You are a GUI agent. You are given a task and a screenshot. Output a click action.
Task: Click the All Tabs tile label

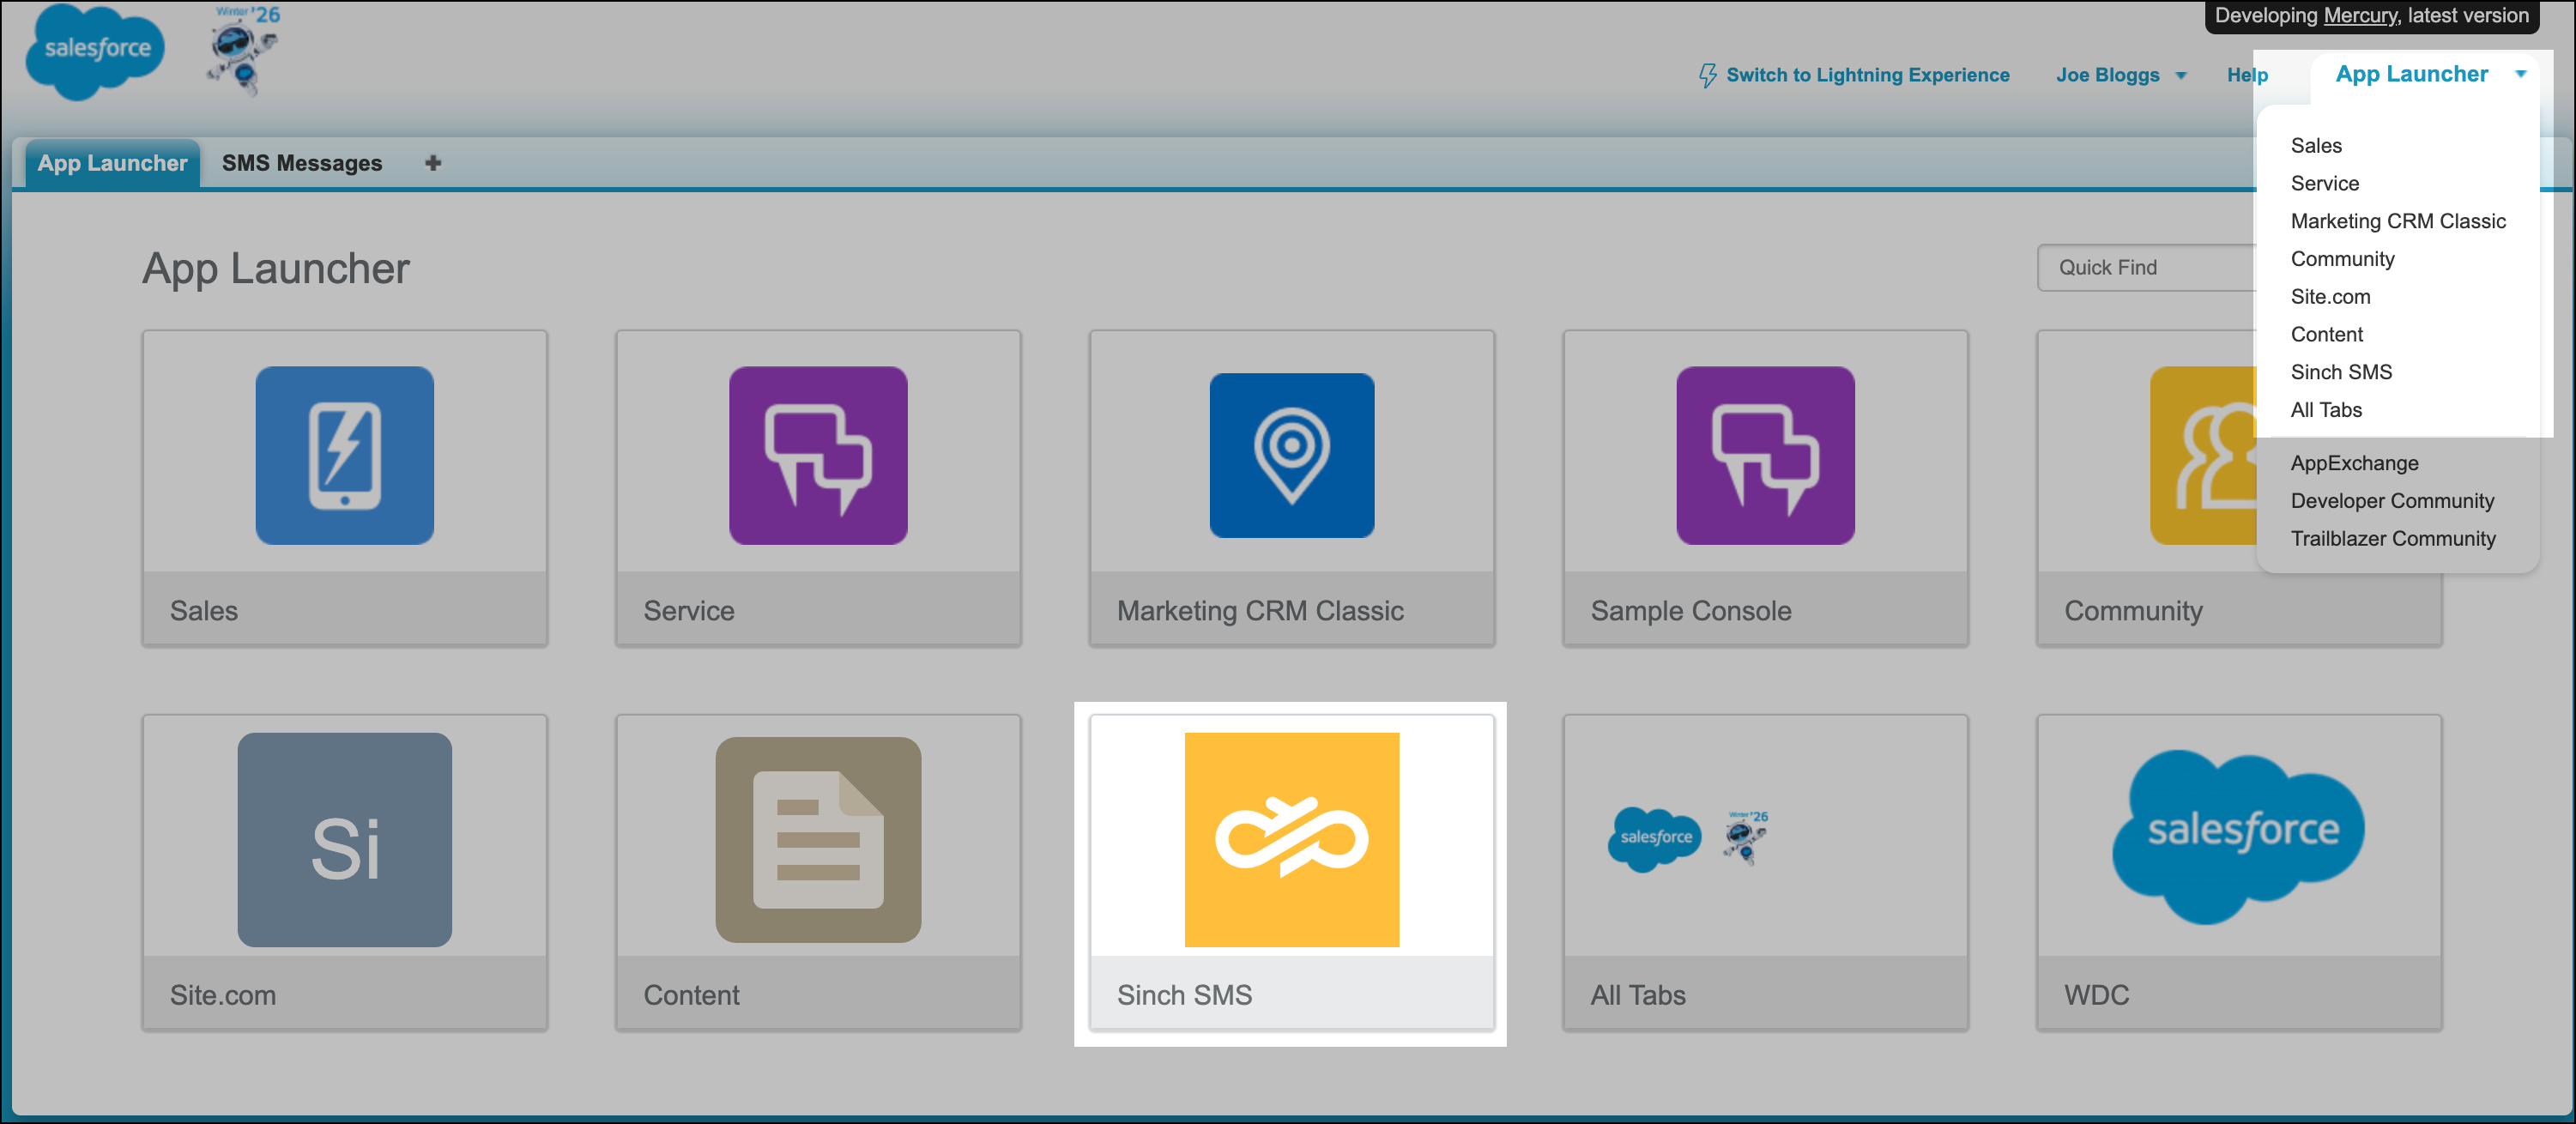1638,995
